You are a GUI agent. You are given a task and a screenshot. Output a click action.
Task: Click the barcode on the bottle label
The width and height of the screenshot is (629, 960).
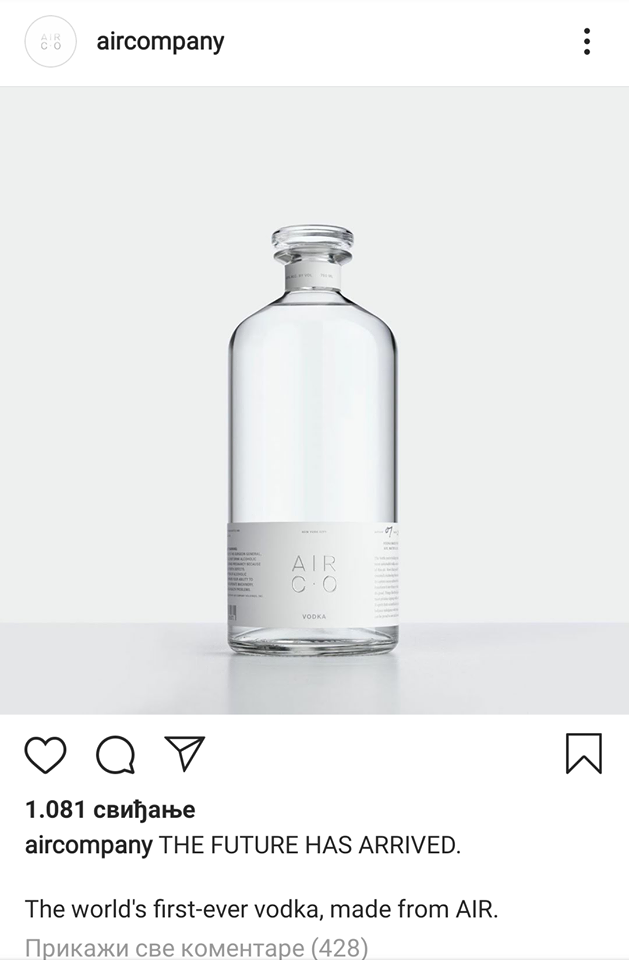tap(232, 614)
